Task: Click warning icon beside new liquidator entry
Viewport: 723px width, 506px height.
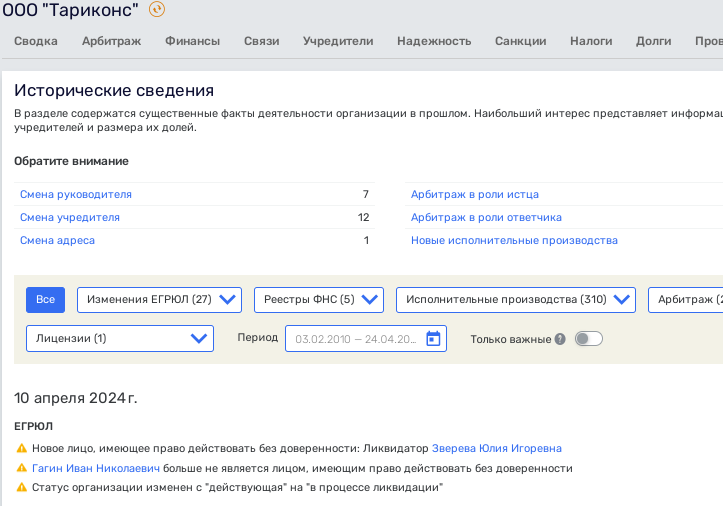Action: [x=22, y=449]
